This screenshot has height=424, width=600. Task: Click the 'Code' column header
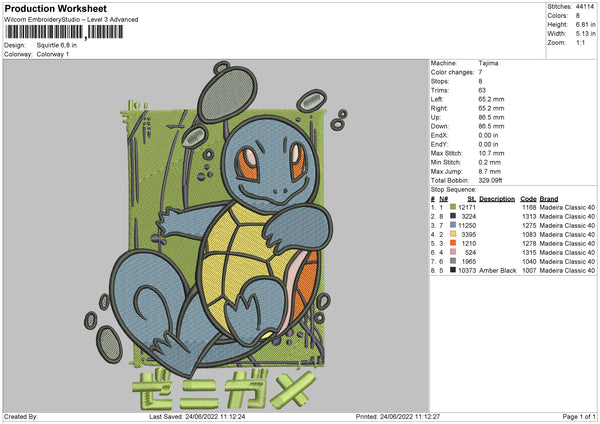coord(528,199)
